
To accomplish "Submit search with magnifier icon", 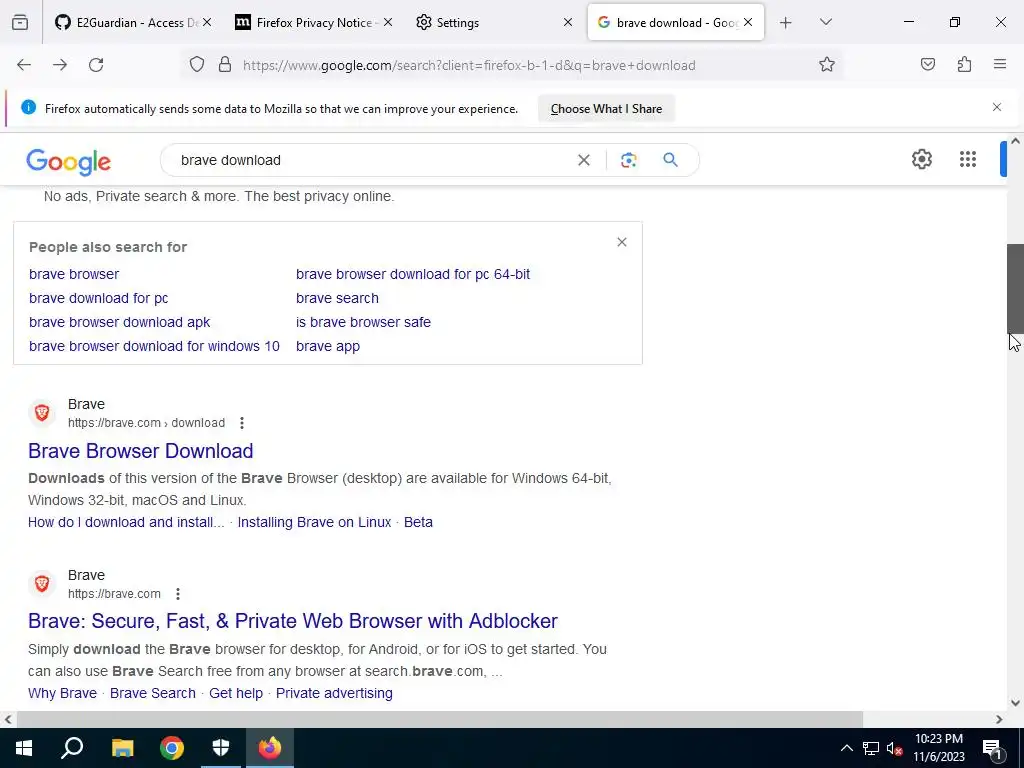I will click(x=670, y=160).
